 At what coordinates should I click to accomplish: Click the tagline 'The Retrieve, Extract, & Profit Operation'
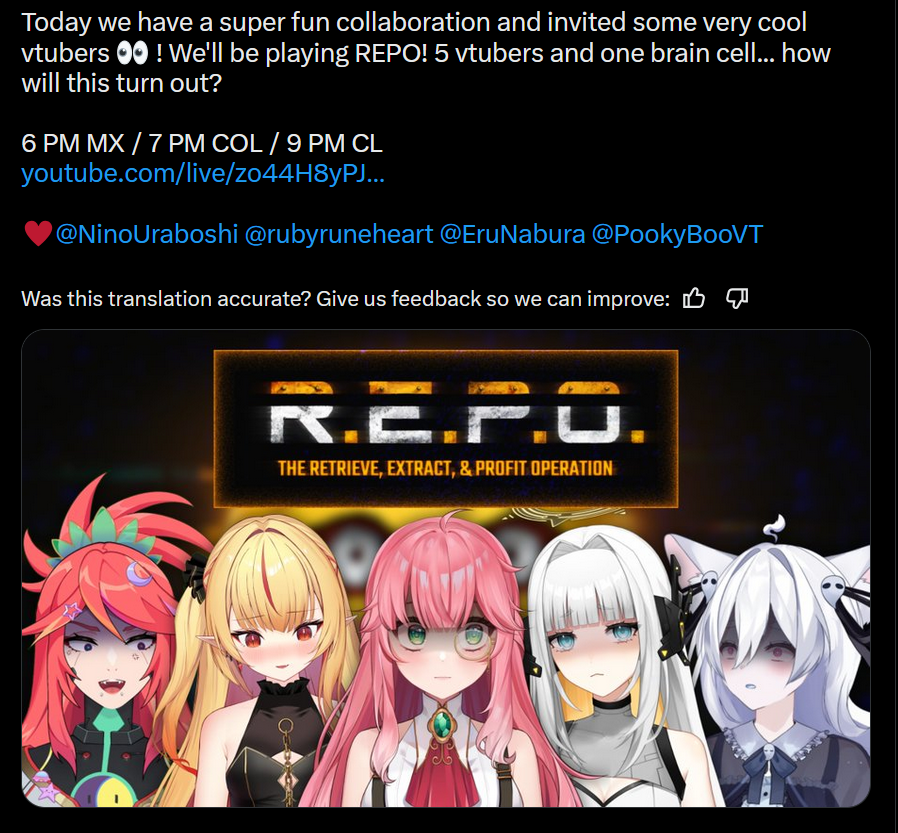pyautogui.click(x=445, y=468)
